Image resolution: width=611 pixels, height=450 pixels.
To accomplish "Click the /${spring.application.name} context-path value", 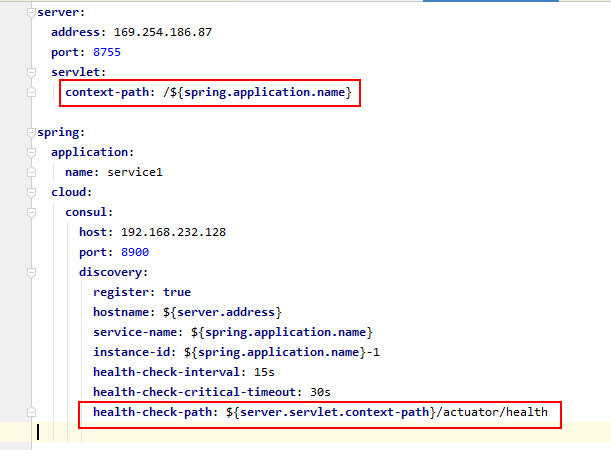I will click(x=258, y=92).
